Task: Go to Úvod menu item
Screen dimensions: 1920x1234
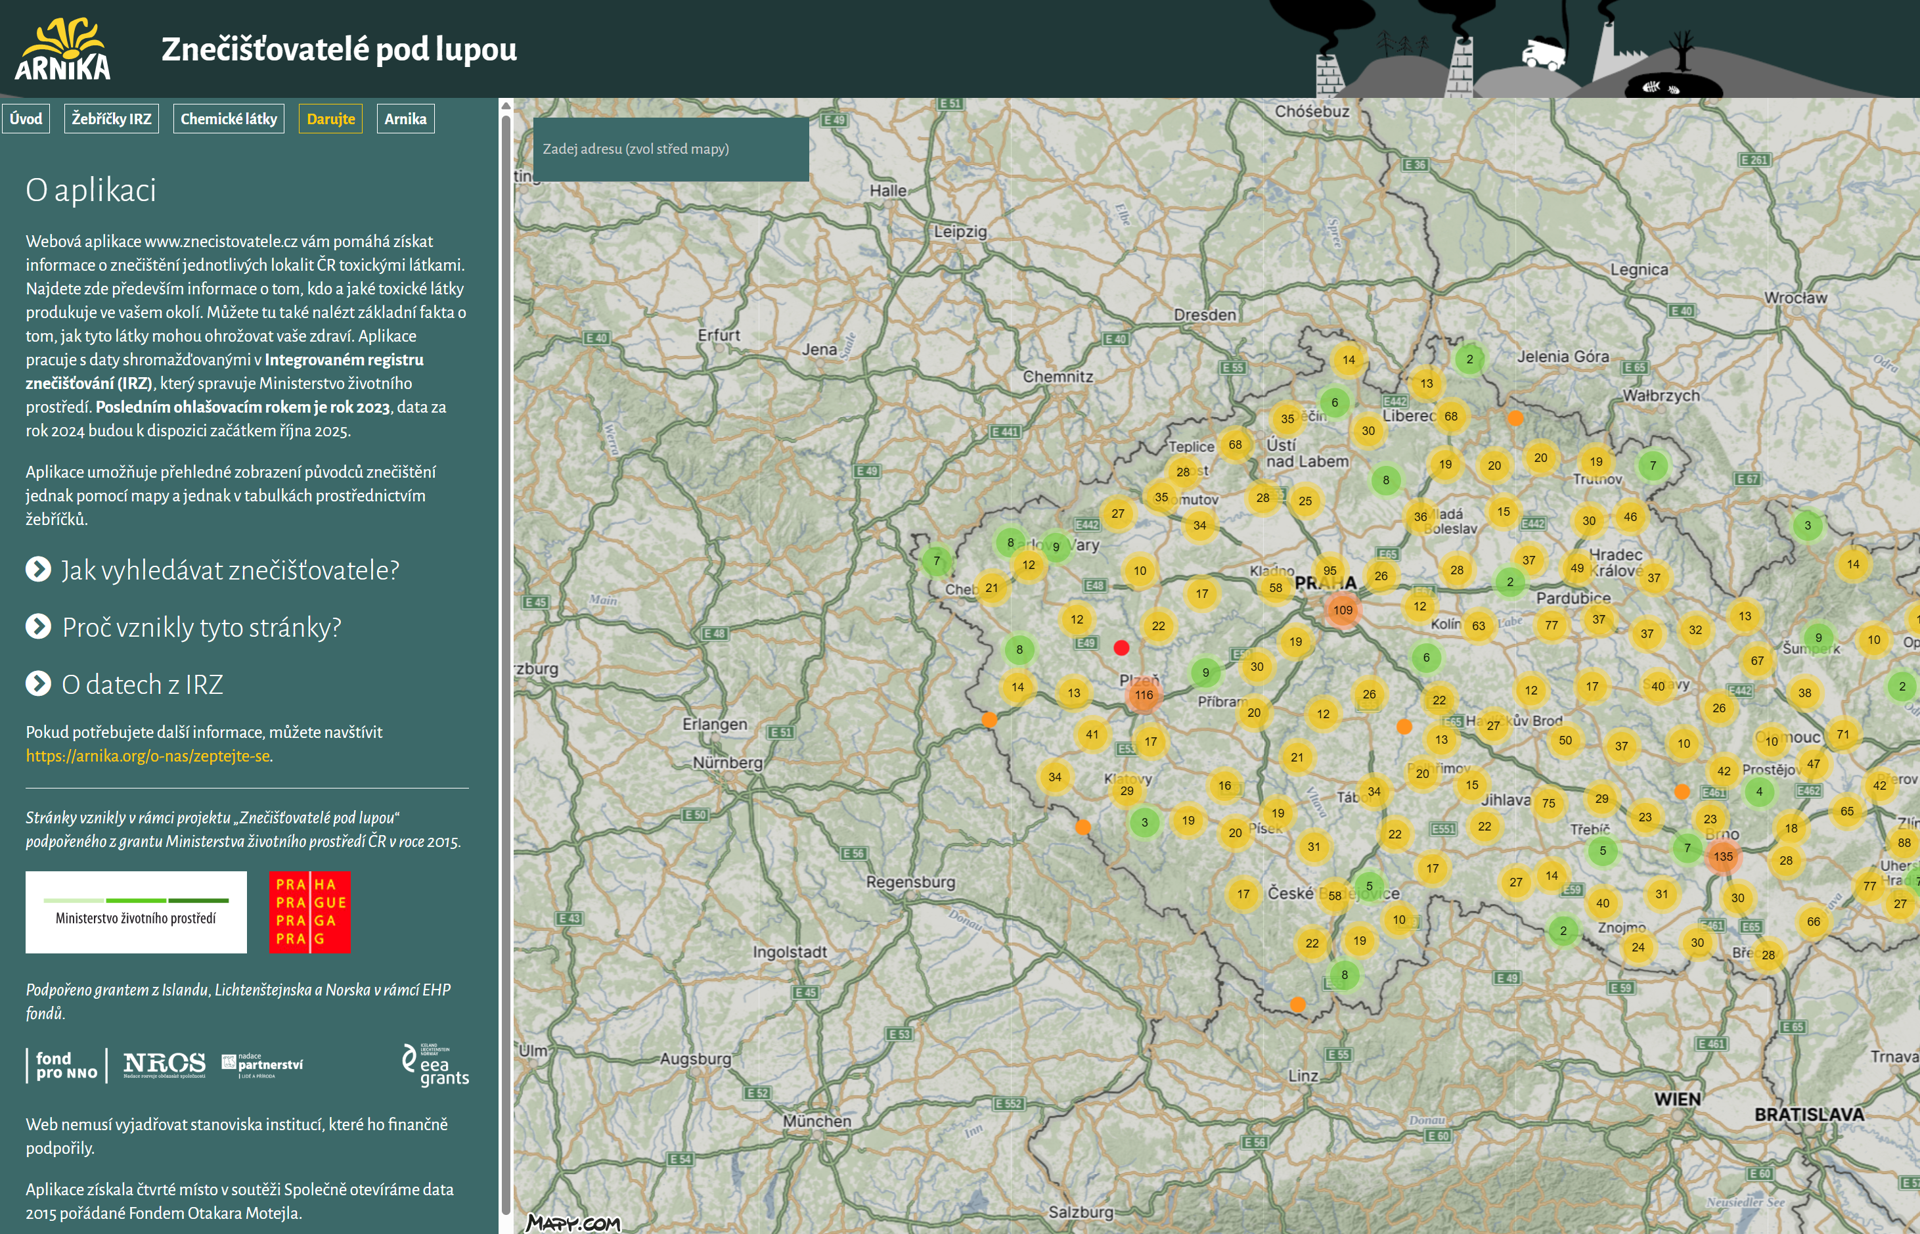Action: click(x=26, y=119)
